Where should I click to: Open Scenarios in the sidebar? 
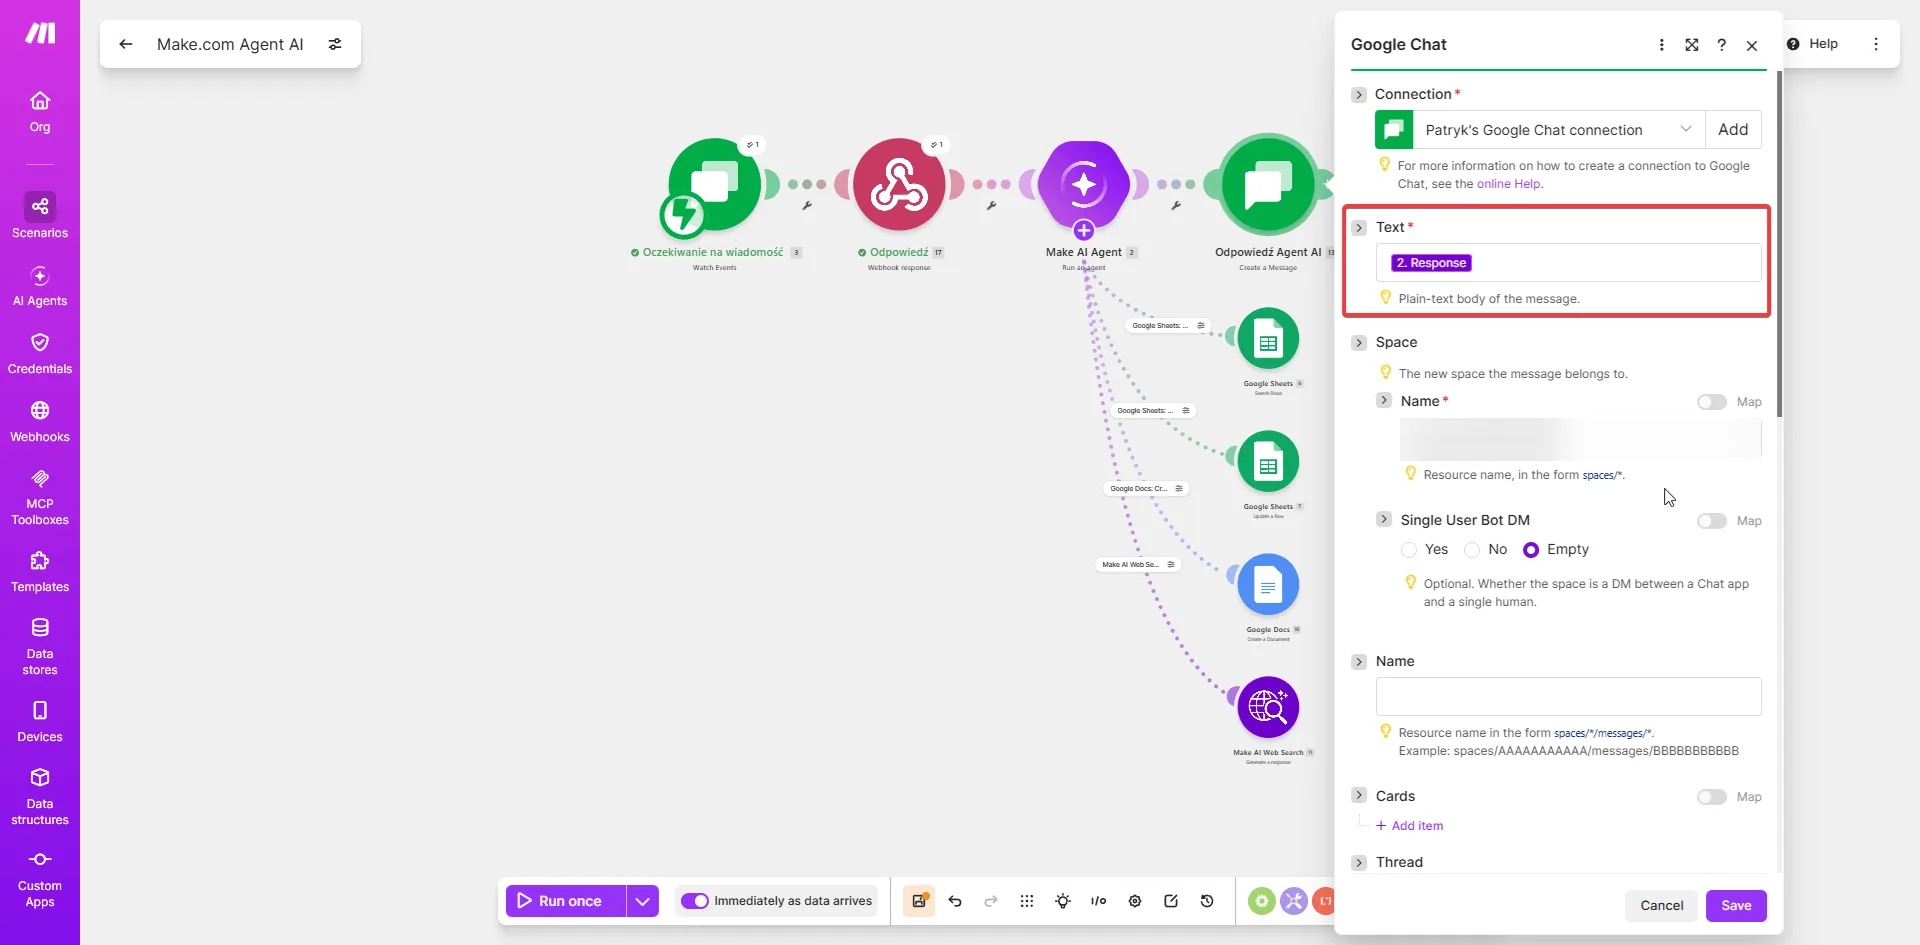tap(40, 216)
